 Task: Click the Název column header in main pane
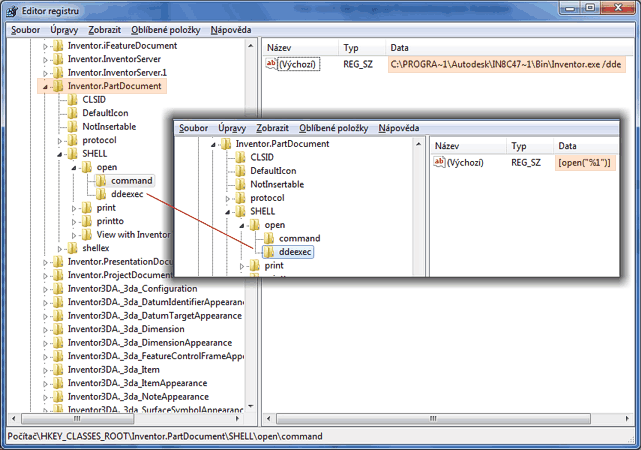[300, 48]
